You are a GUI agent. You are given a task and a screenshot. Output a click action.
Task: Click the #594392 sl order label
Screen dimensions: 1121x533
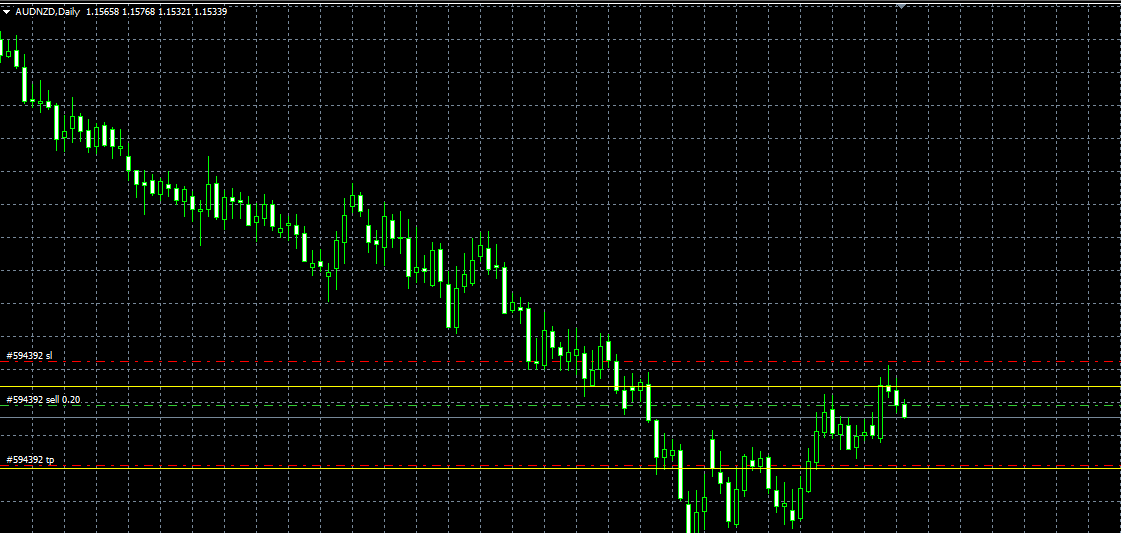tap(29, 355)
